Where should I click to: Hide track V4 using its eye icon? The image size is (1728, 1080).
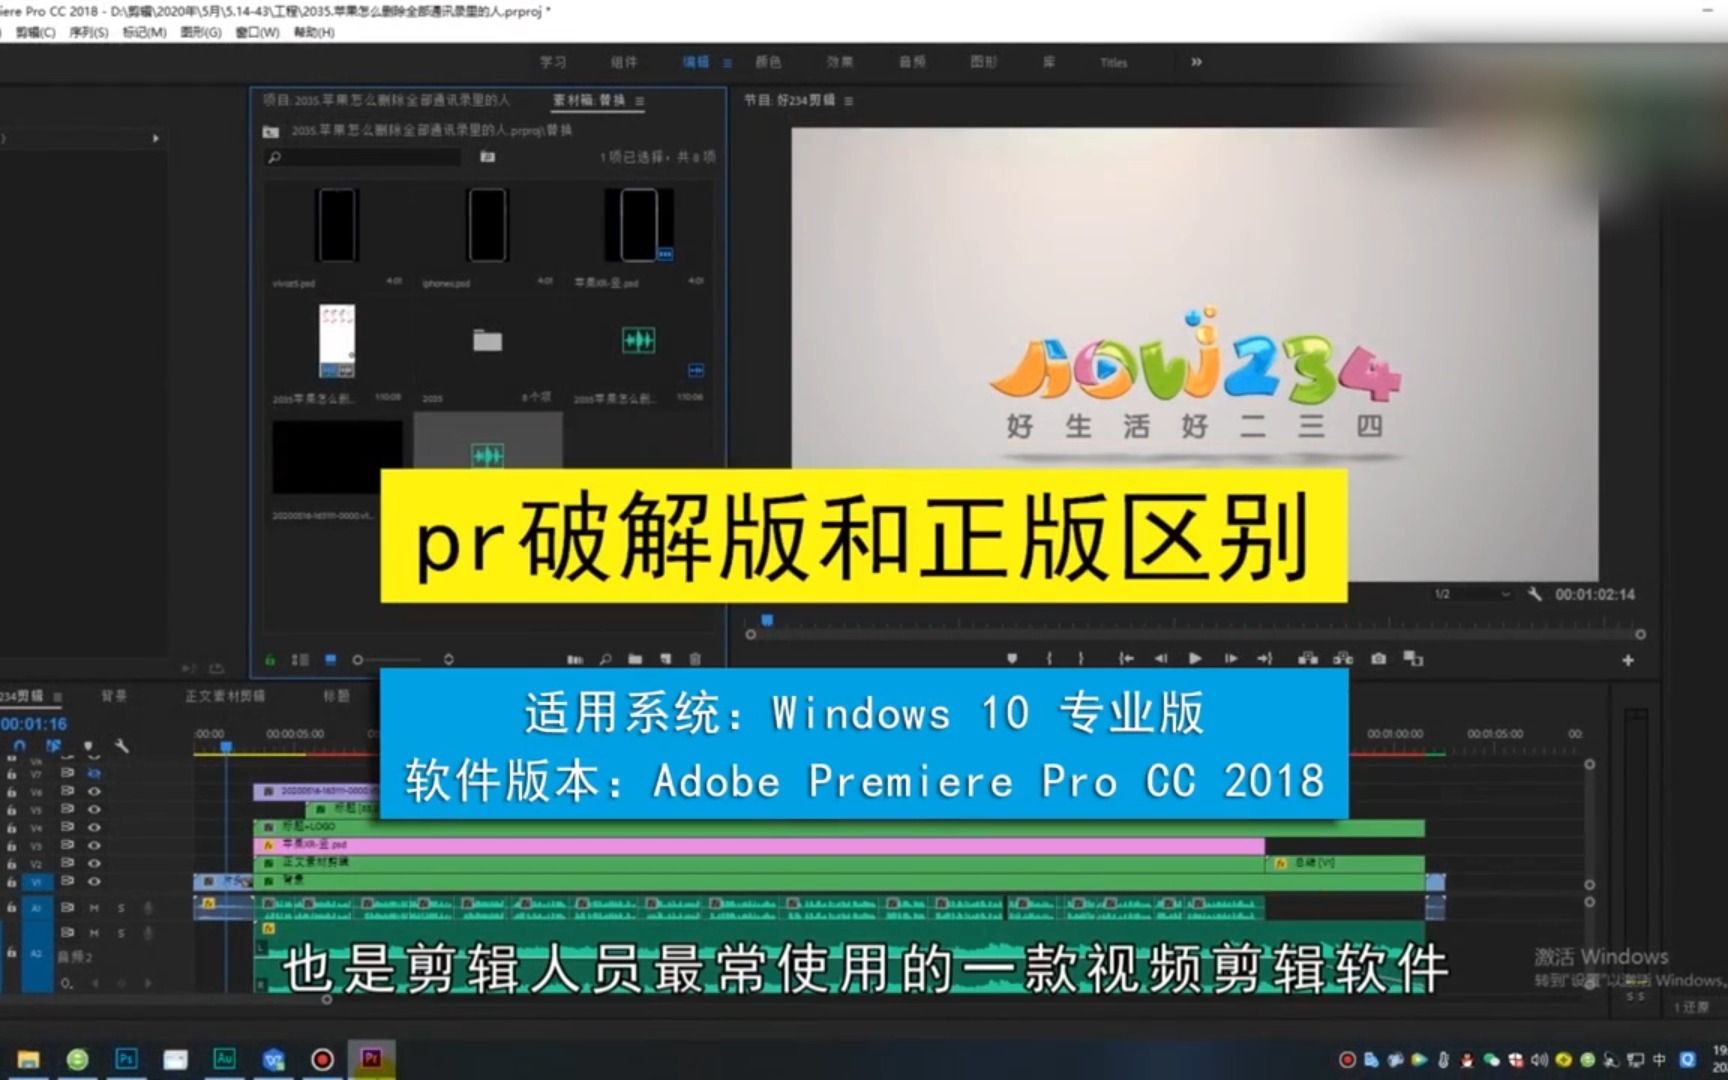coord(94,827)
